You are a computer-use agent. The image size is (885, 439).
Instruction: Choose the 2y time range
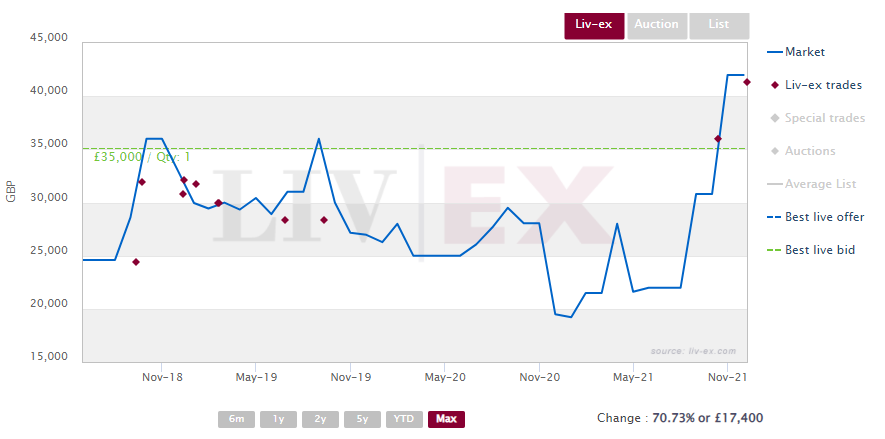coord(320,419)
